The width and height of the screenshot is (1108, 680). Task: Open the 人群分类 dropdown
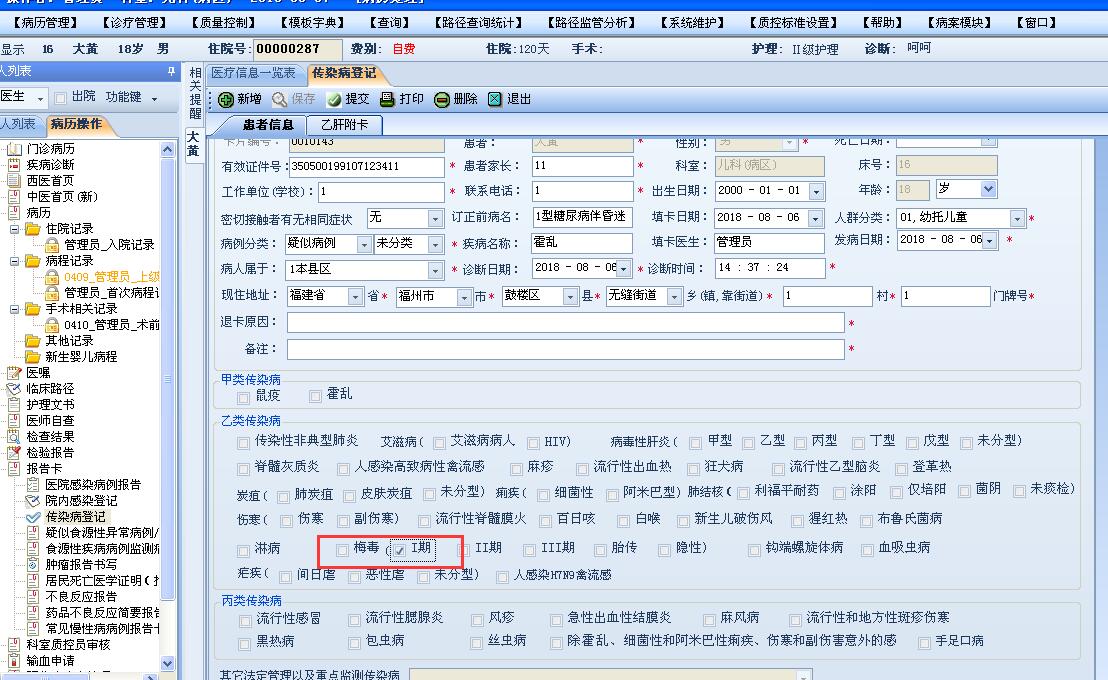pyautogui.click(x=1017, y=218)
